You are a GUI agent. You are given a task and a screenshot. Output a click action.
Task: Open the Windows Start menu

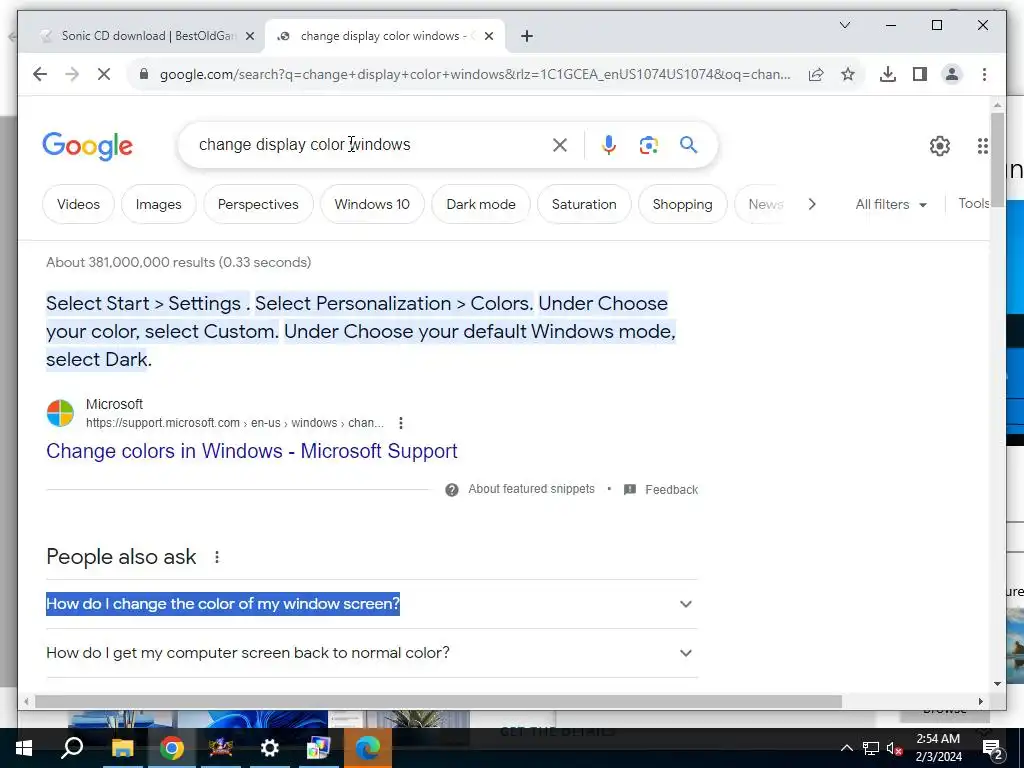[x=24, y=748]
